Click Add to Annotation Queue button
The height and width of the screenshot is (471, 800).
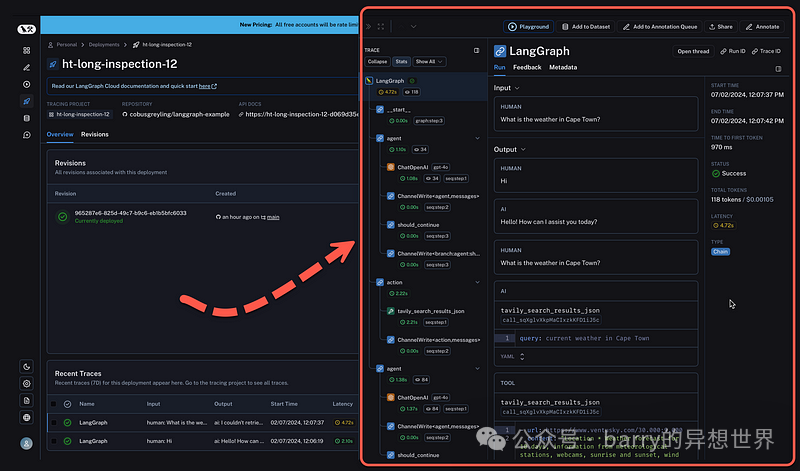pyautogui.click(x=660, y=27)
